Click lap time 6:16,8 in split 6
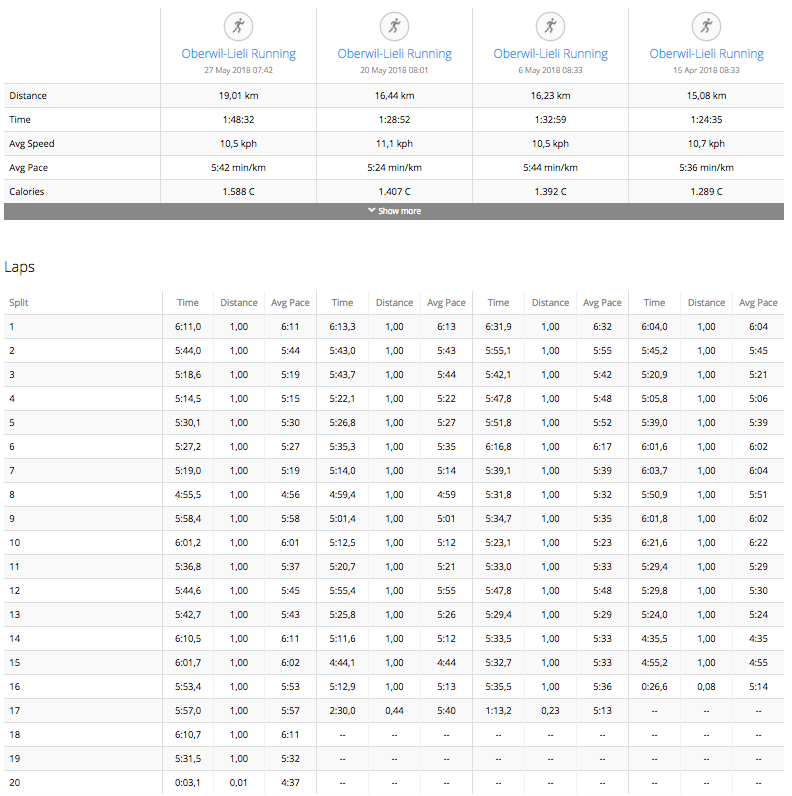The height and width of the screenshot is (796, 792). pyautogui.click(x=498, y=447)
